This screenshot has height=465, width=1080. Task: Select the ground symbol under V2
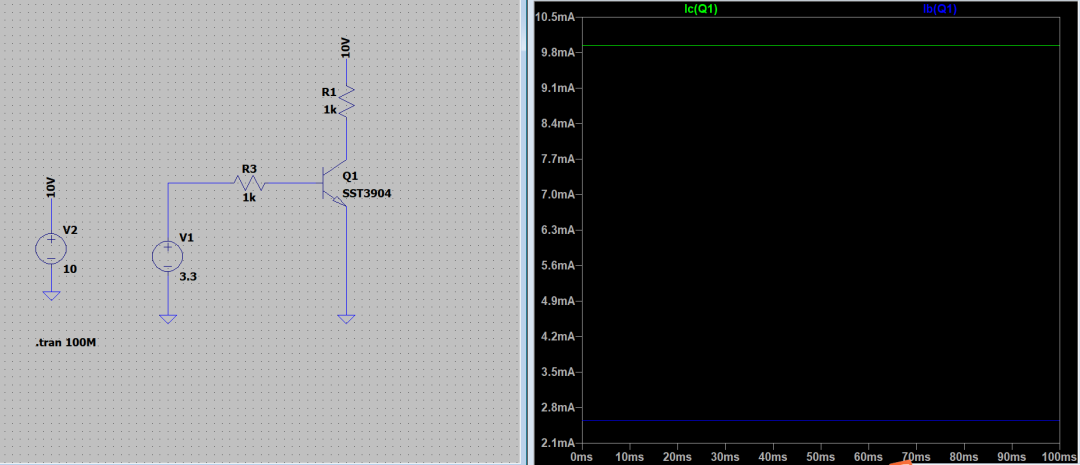(x=51, y=296)
